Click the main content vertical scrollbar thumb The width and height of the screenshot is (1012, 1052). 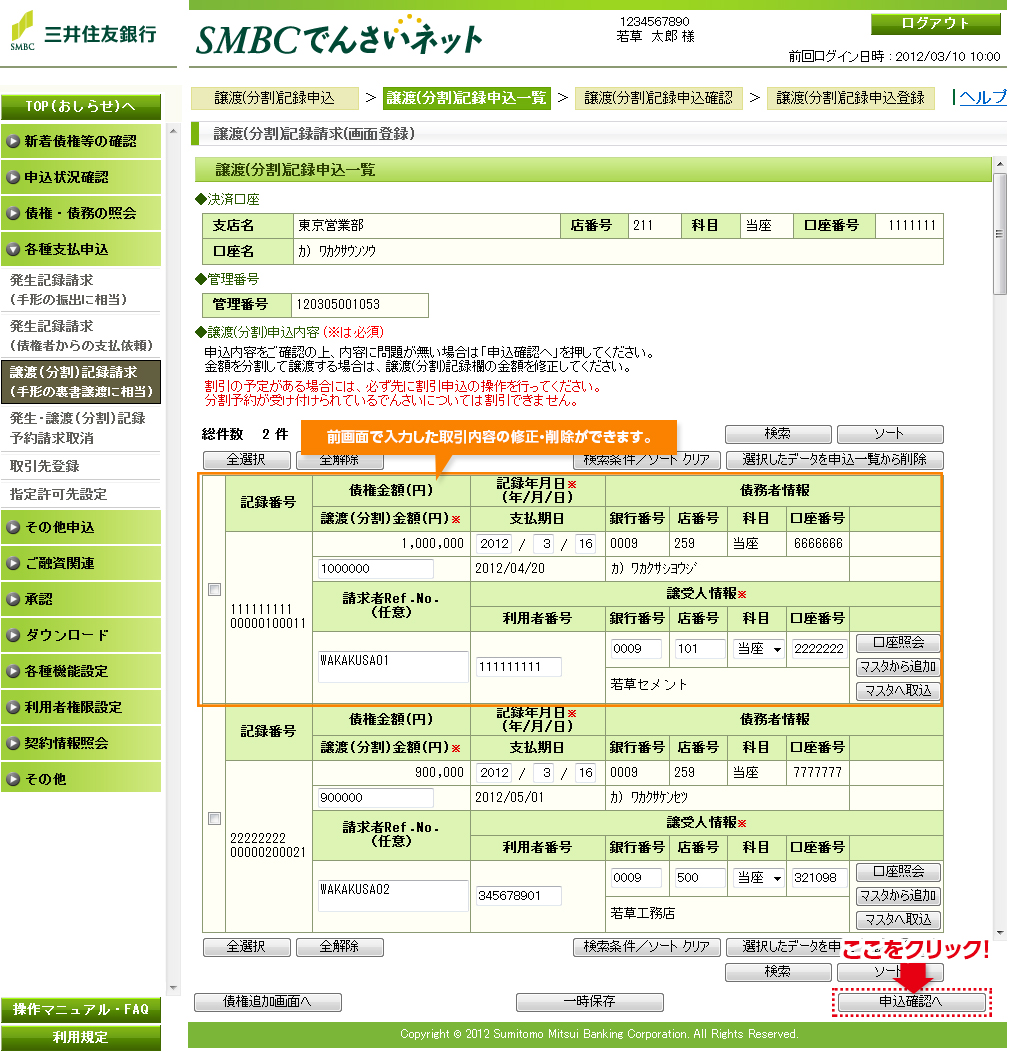pyautogui.click(x=1000, y=233)
